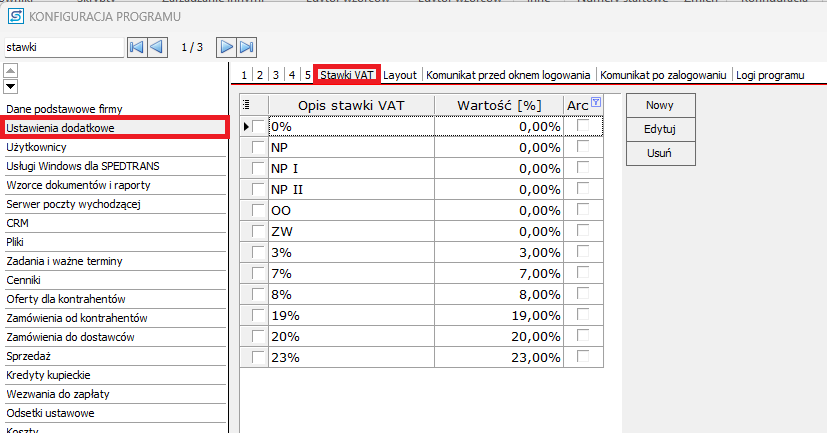Toggle the Arc checkbox for ZW row

(x=584, y=231)
